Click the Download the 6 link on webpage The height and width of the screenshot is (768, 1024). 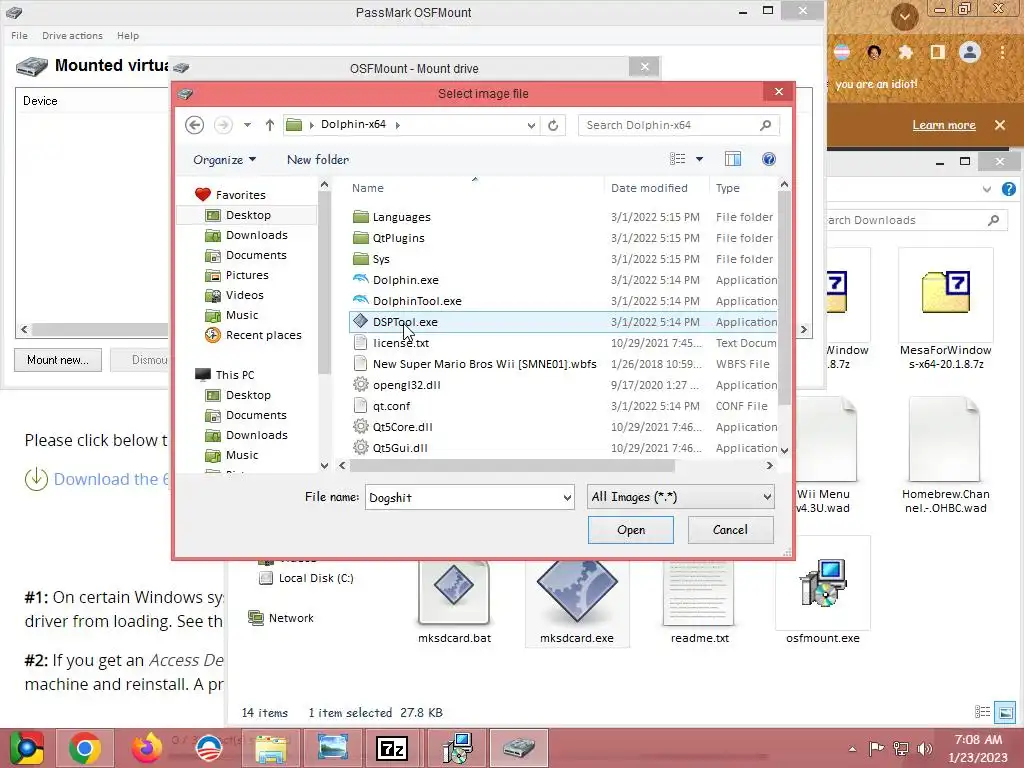[x=112, y=479]
